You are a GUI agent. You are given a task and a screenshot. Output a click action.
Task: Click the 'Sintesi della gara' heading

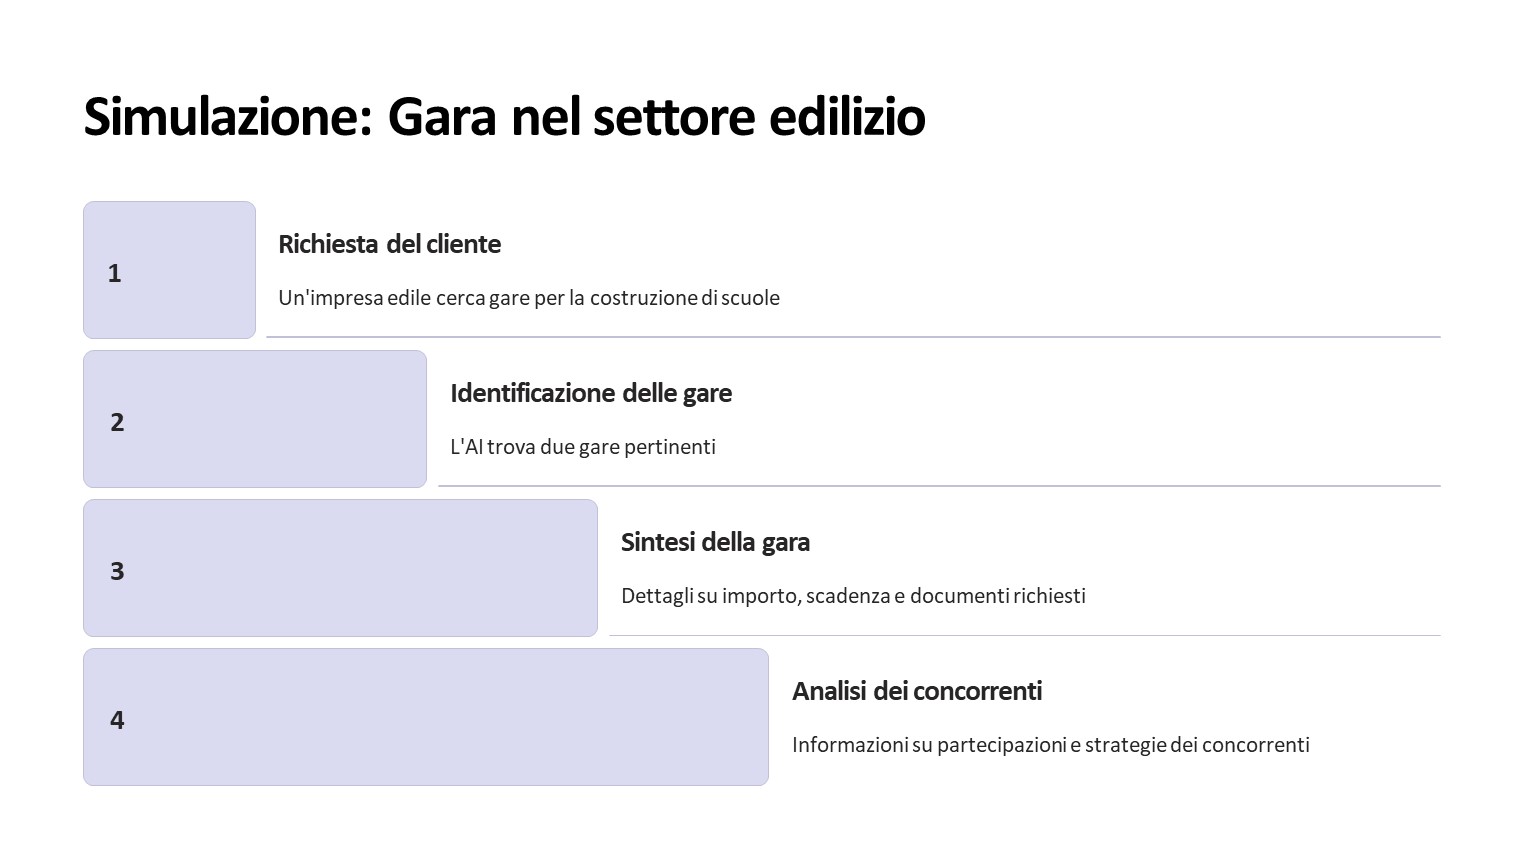715,542
